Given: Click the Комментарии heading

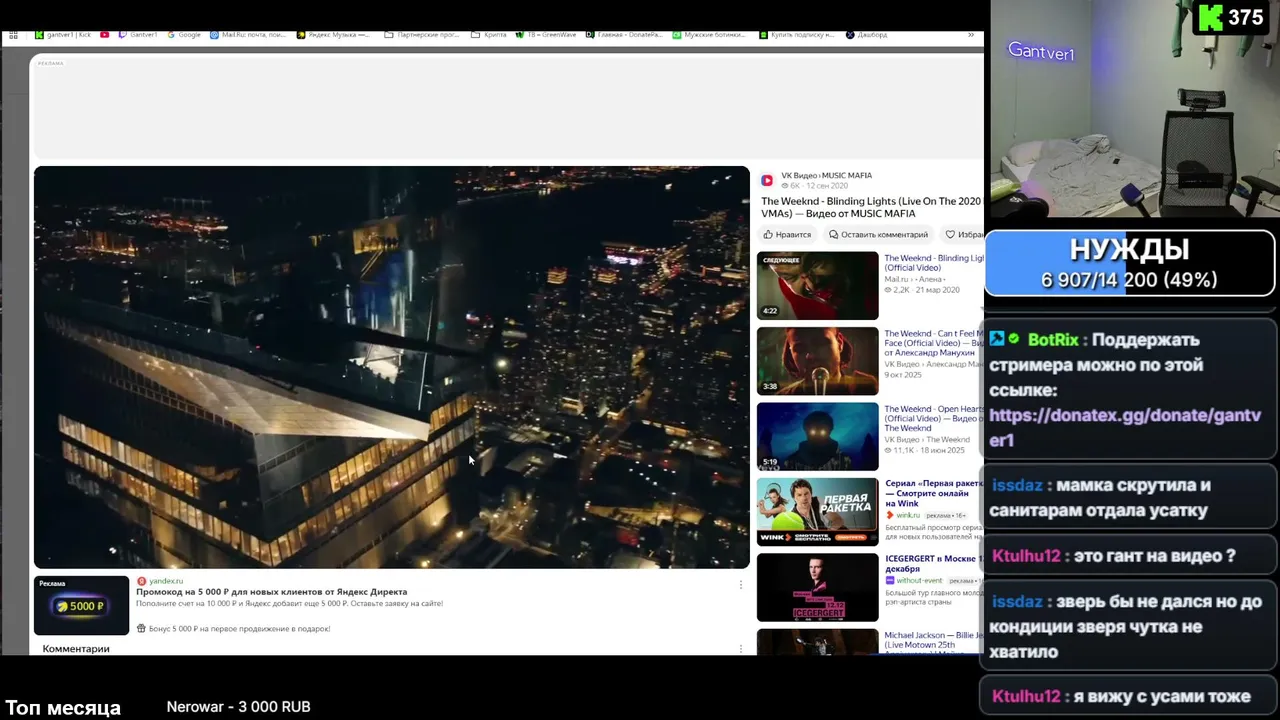Looking at the screenshot, I should click(x=76, y=649).
